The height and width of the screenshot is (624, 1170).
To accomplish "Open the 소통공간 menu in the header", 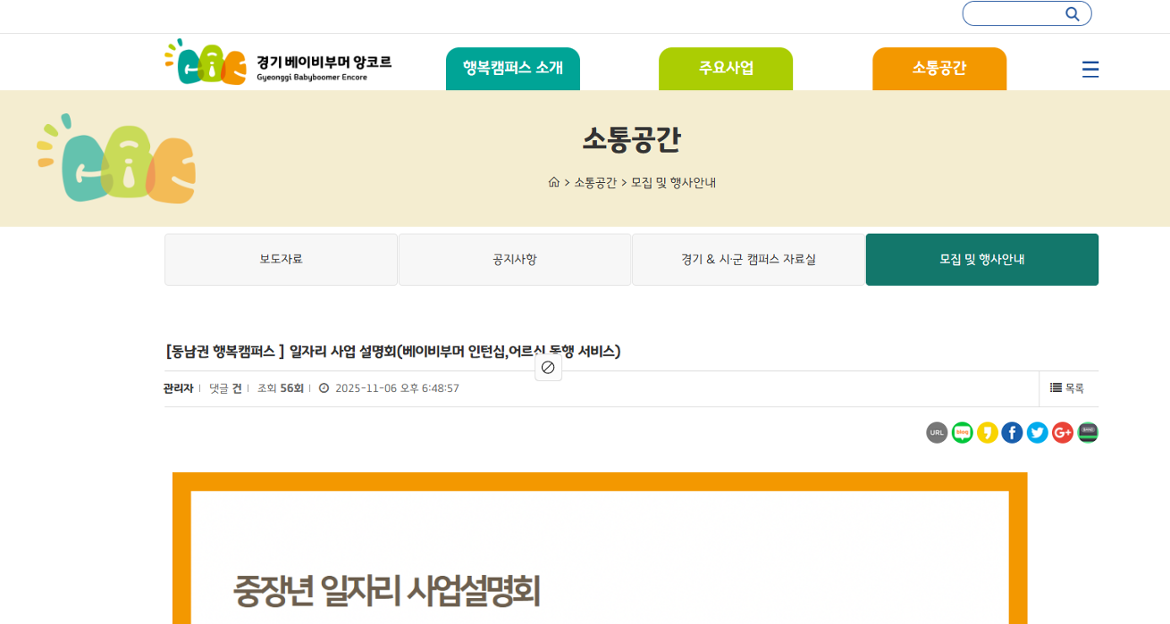I will coord(939,69).
